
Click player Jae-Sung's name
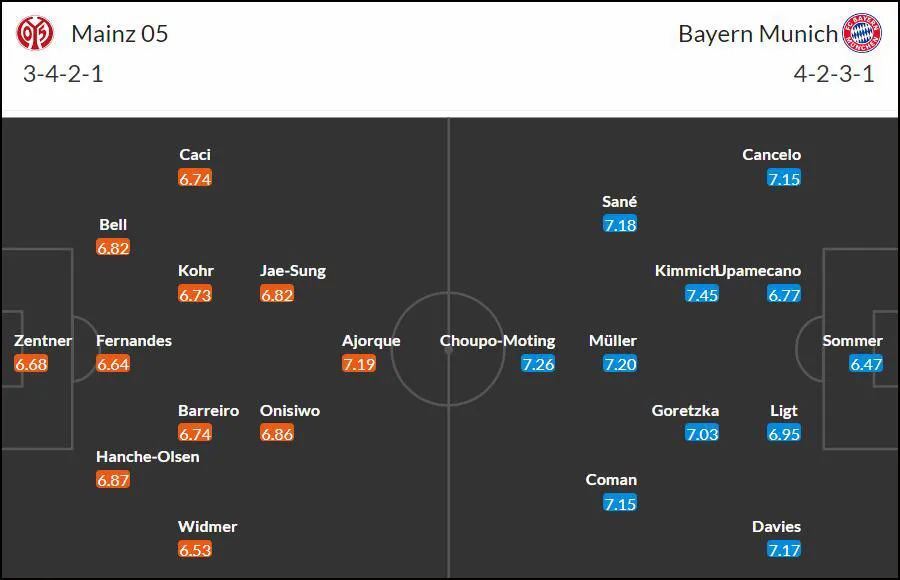(293, 271)
